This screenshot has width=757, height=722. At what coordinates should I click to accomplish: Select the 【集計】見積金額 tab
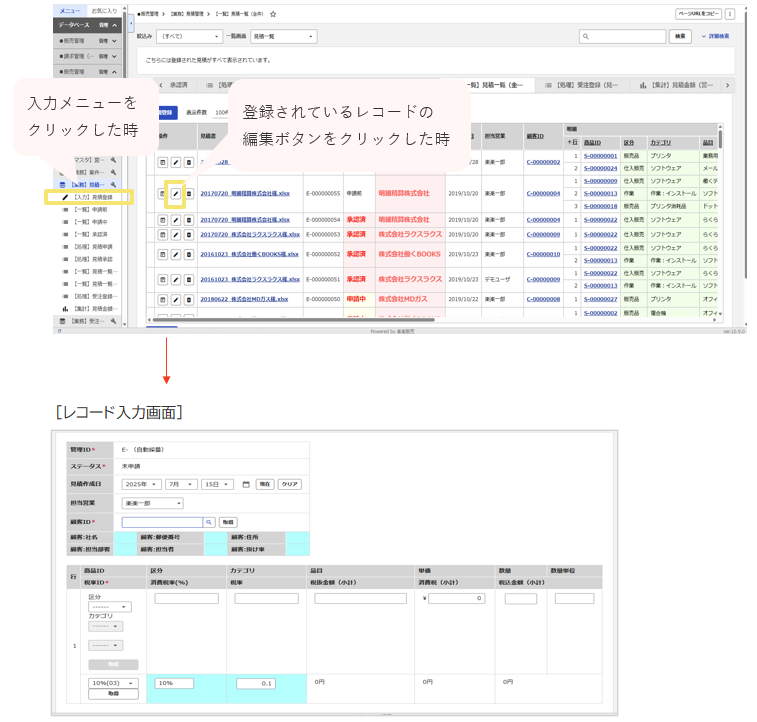pyautogui.click(x=676, y=85)
